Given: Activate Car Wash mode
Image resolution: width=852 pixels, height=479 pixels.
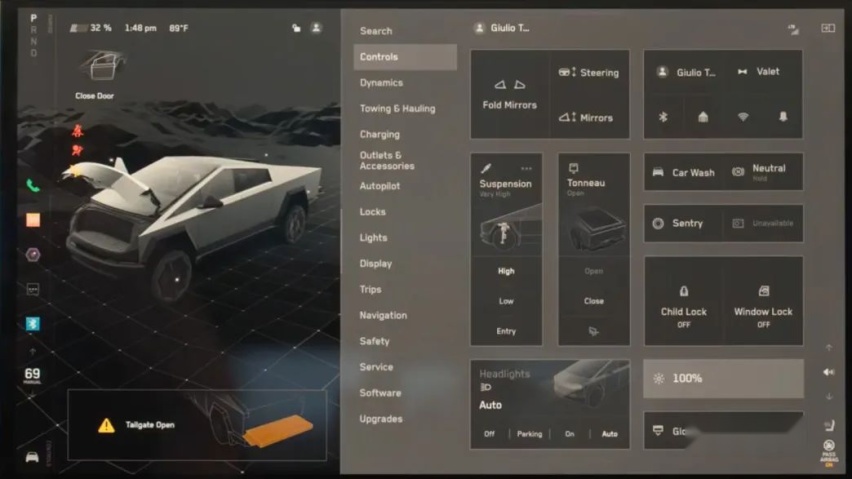Looking at the screenshot, I should coord(684,172).
